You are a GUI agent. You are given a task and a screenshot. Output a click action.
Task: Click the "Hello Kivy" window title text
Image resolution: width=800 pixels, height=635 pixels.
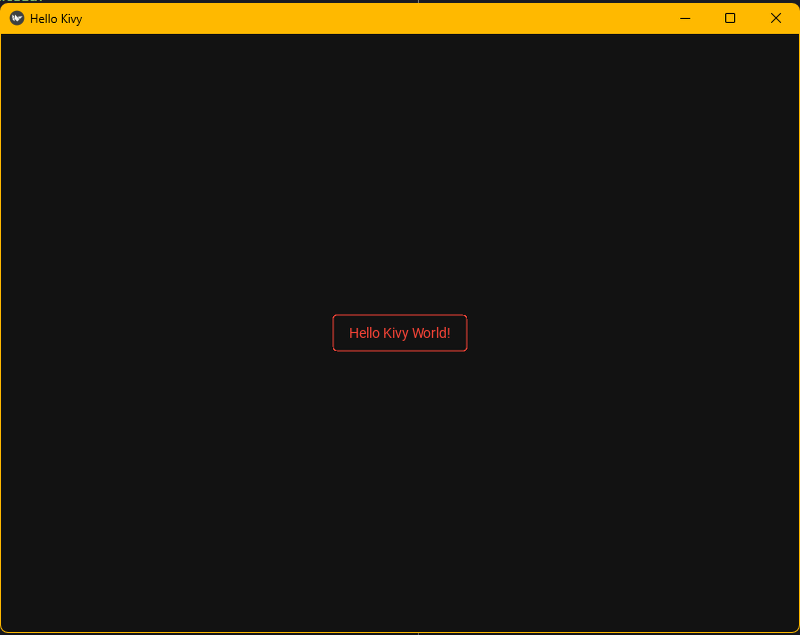coord(56,19)
